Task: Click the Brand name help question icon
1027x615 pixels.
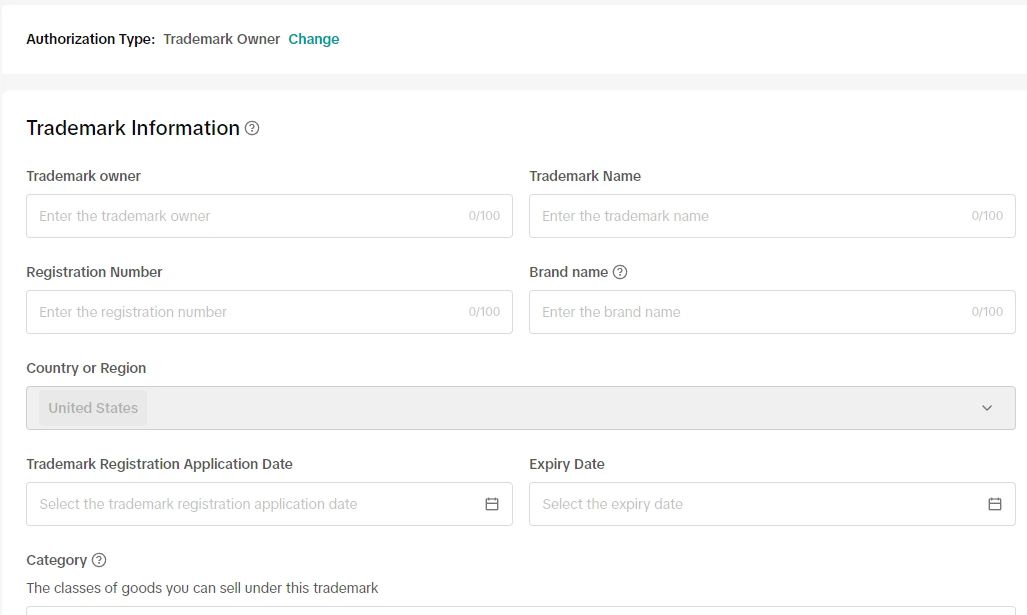Action: click(x=620, y=272)
